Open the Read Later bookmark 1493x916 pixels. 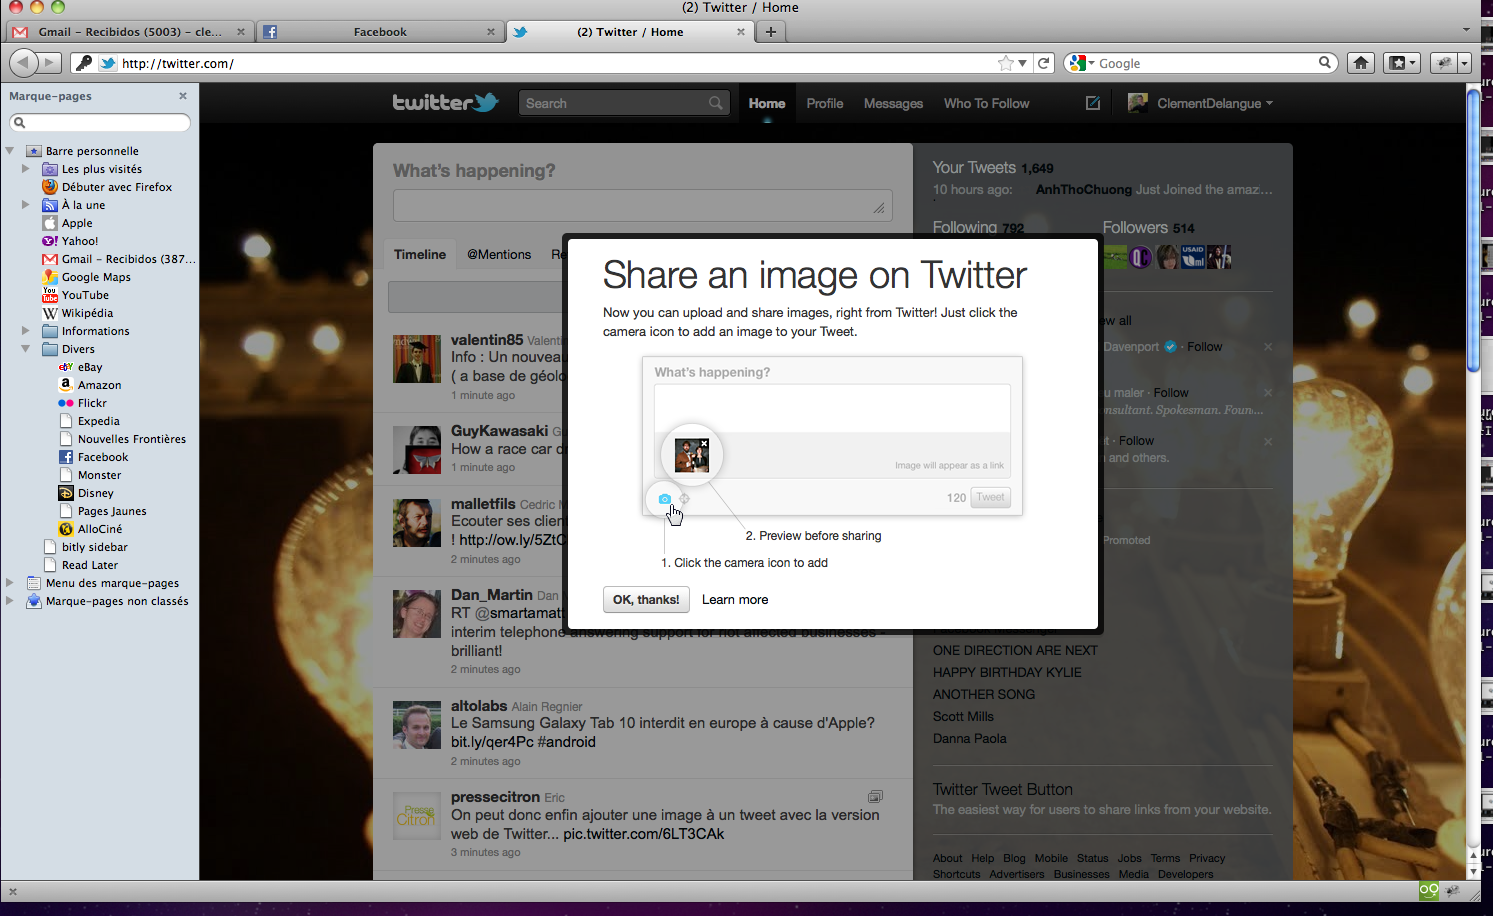(x=80, y=565)
